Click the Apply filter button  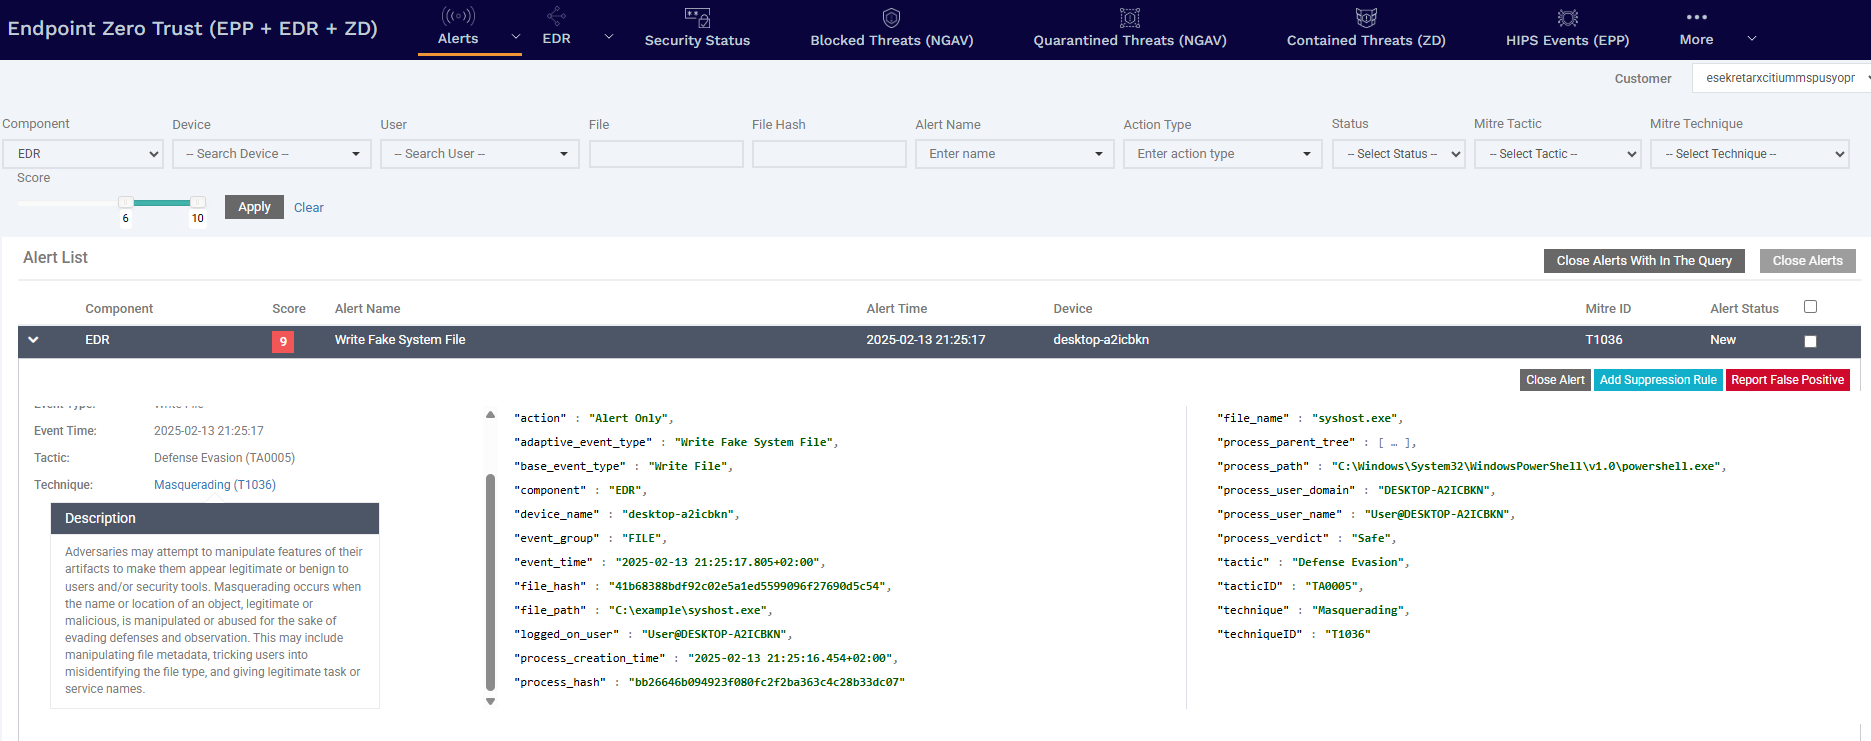coord(254,207)
